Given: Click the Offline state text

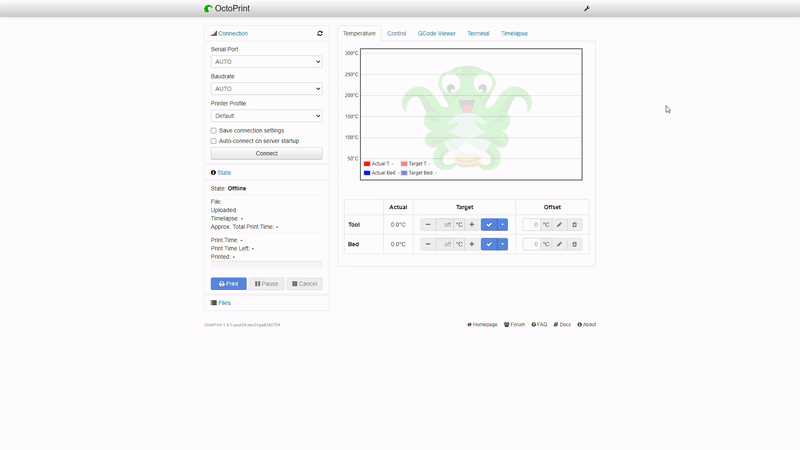Looking at the screenshot, I should point(237,188).
